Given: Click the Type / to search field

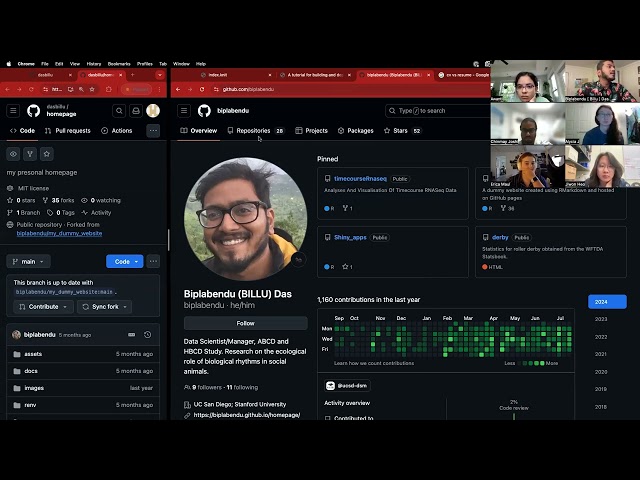Looking at the screenshot, I should [438, 111].
